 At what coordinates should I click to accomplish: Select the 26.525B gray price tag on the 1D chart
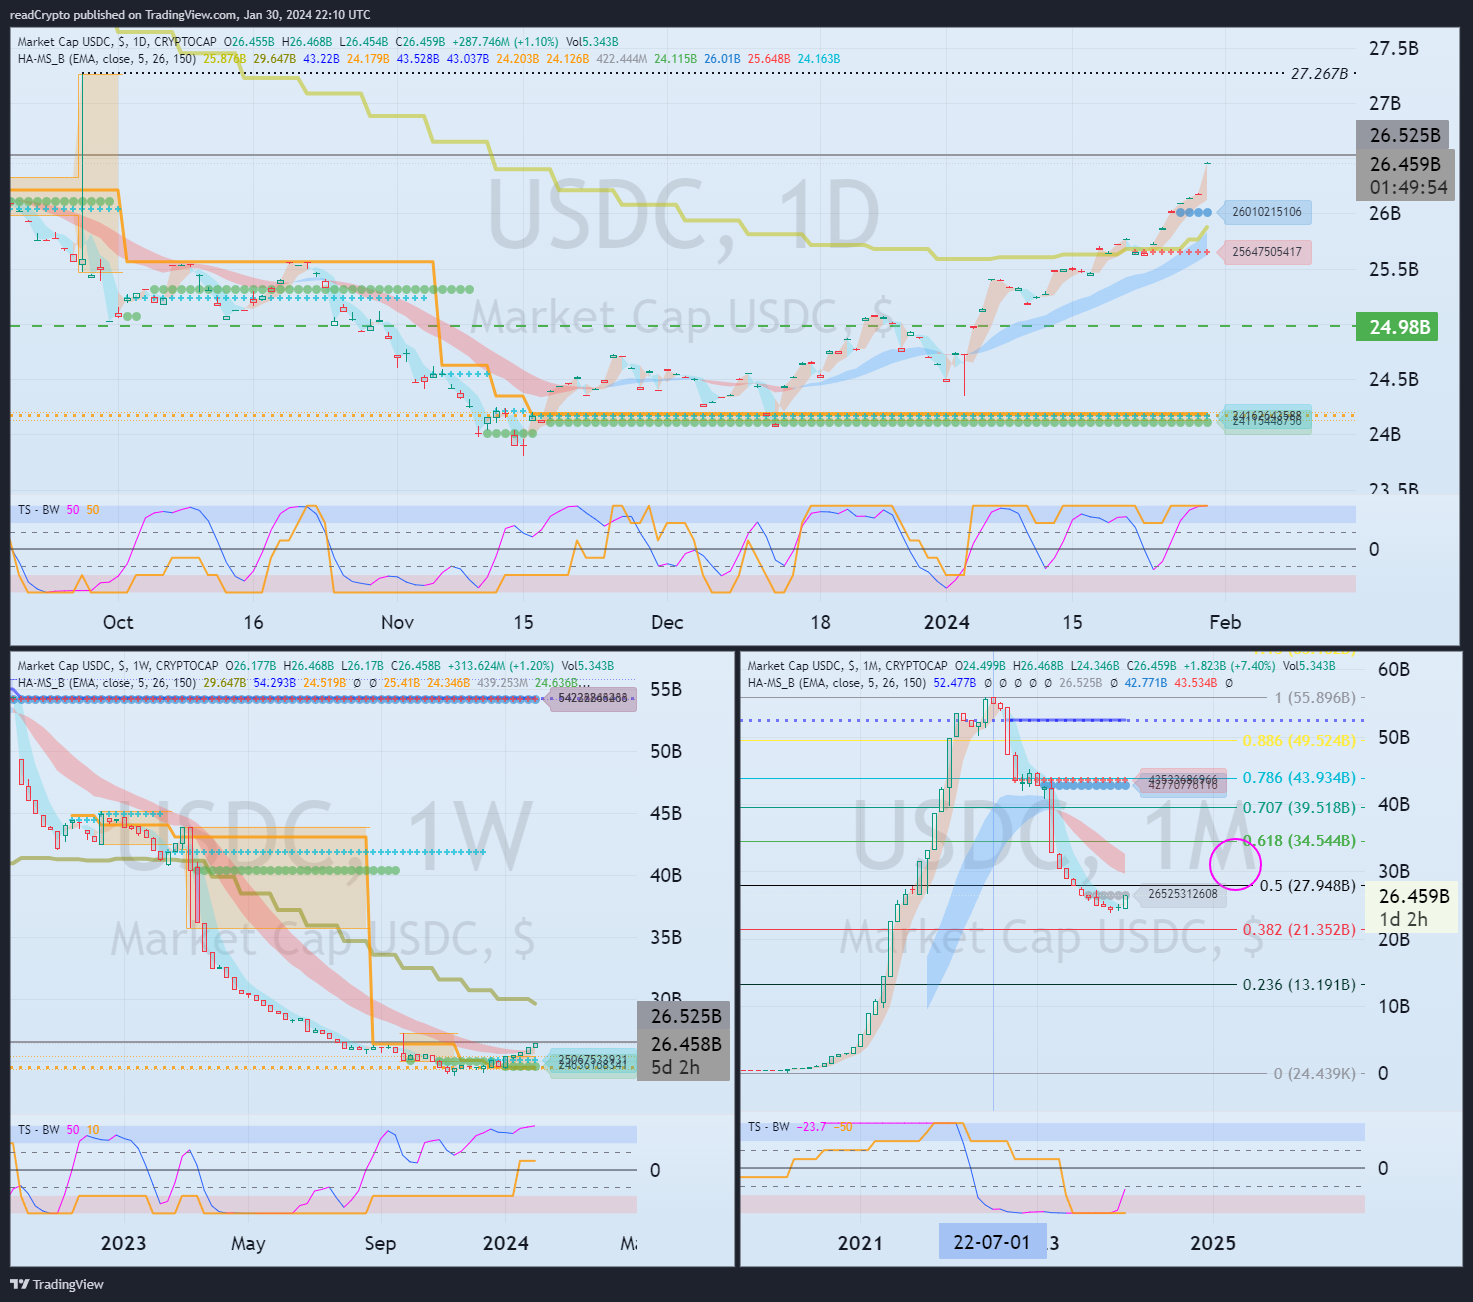coord(1405,135)
